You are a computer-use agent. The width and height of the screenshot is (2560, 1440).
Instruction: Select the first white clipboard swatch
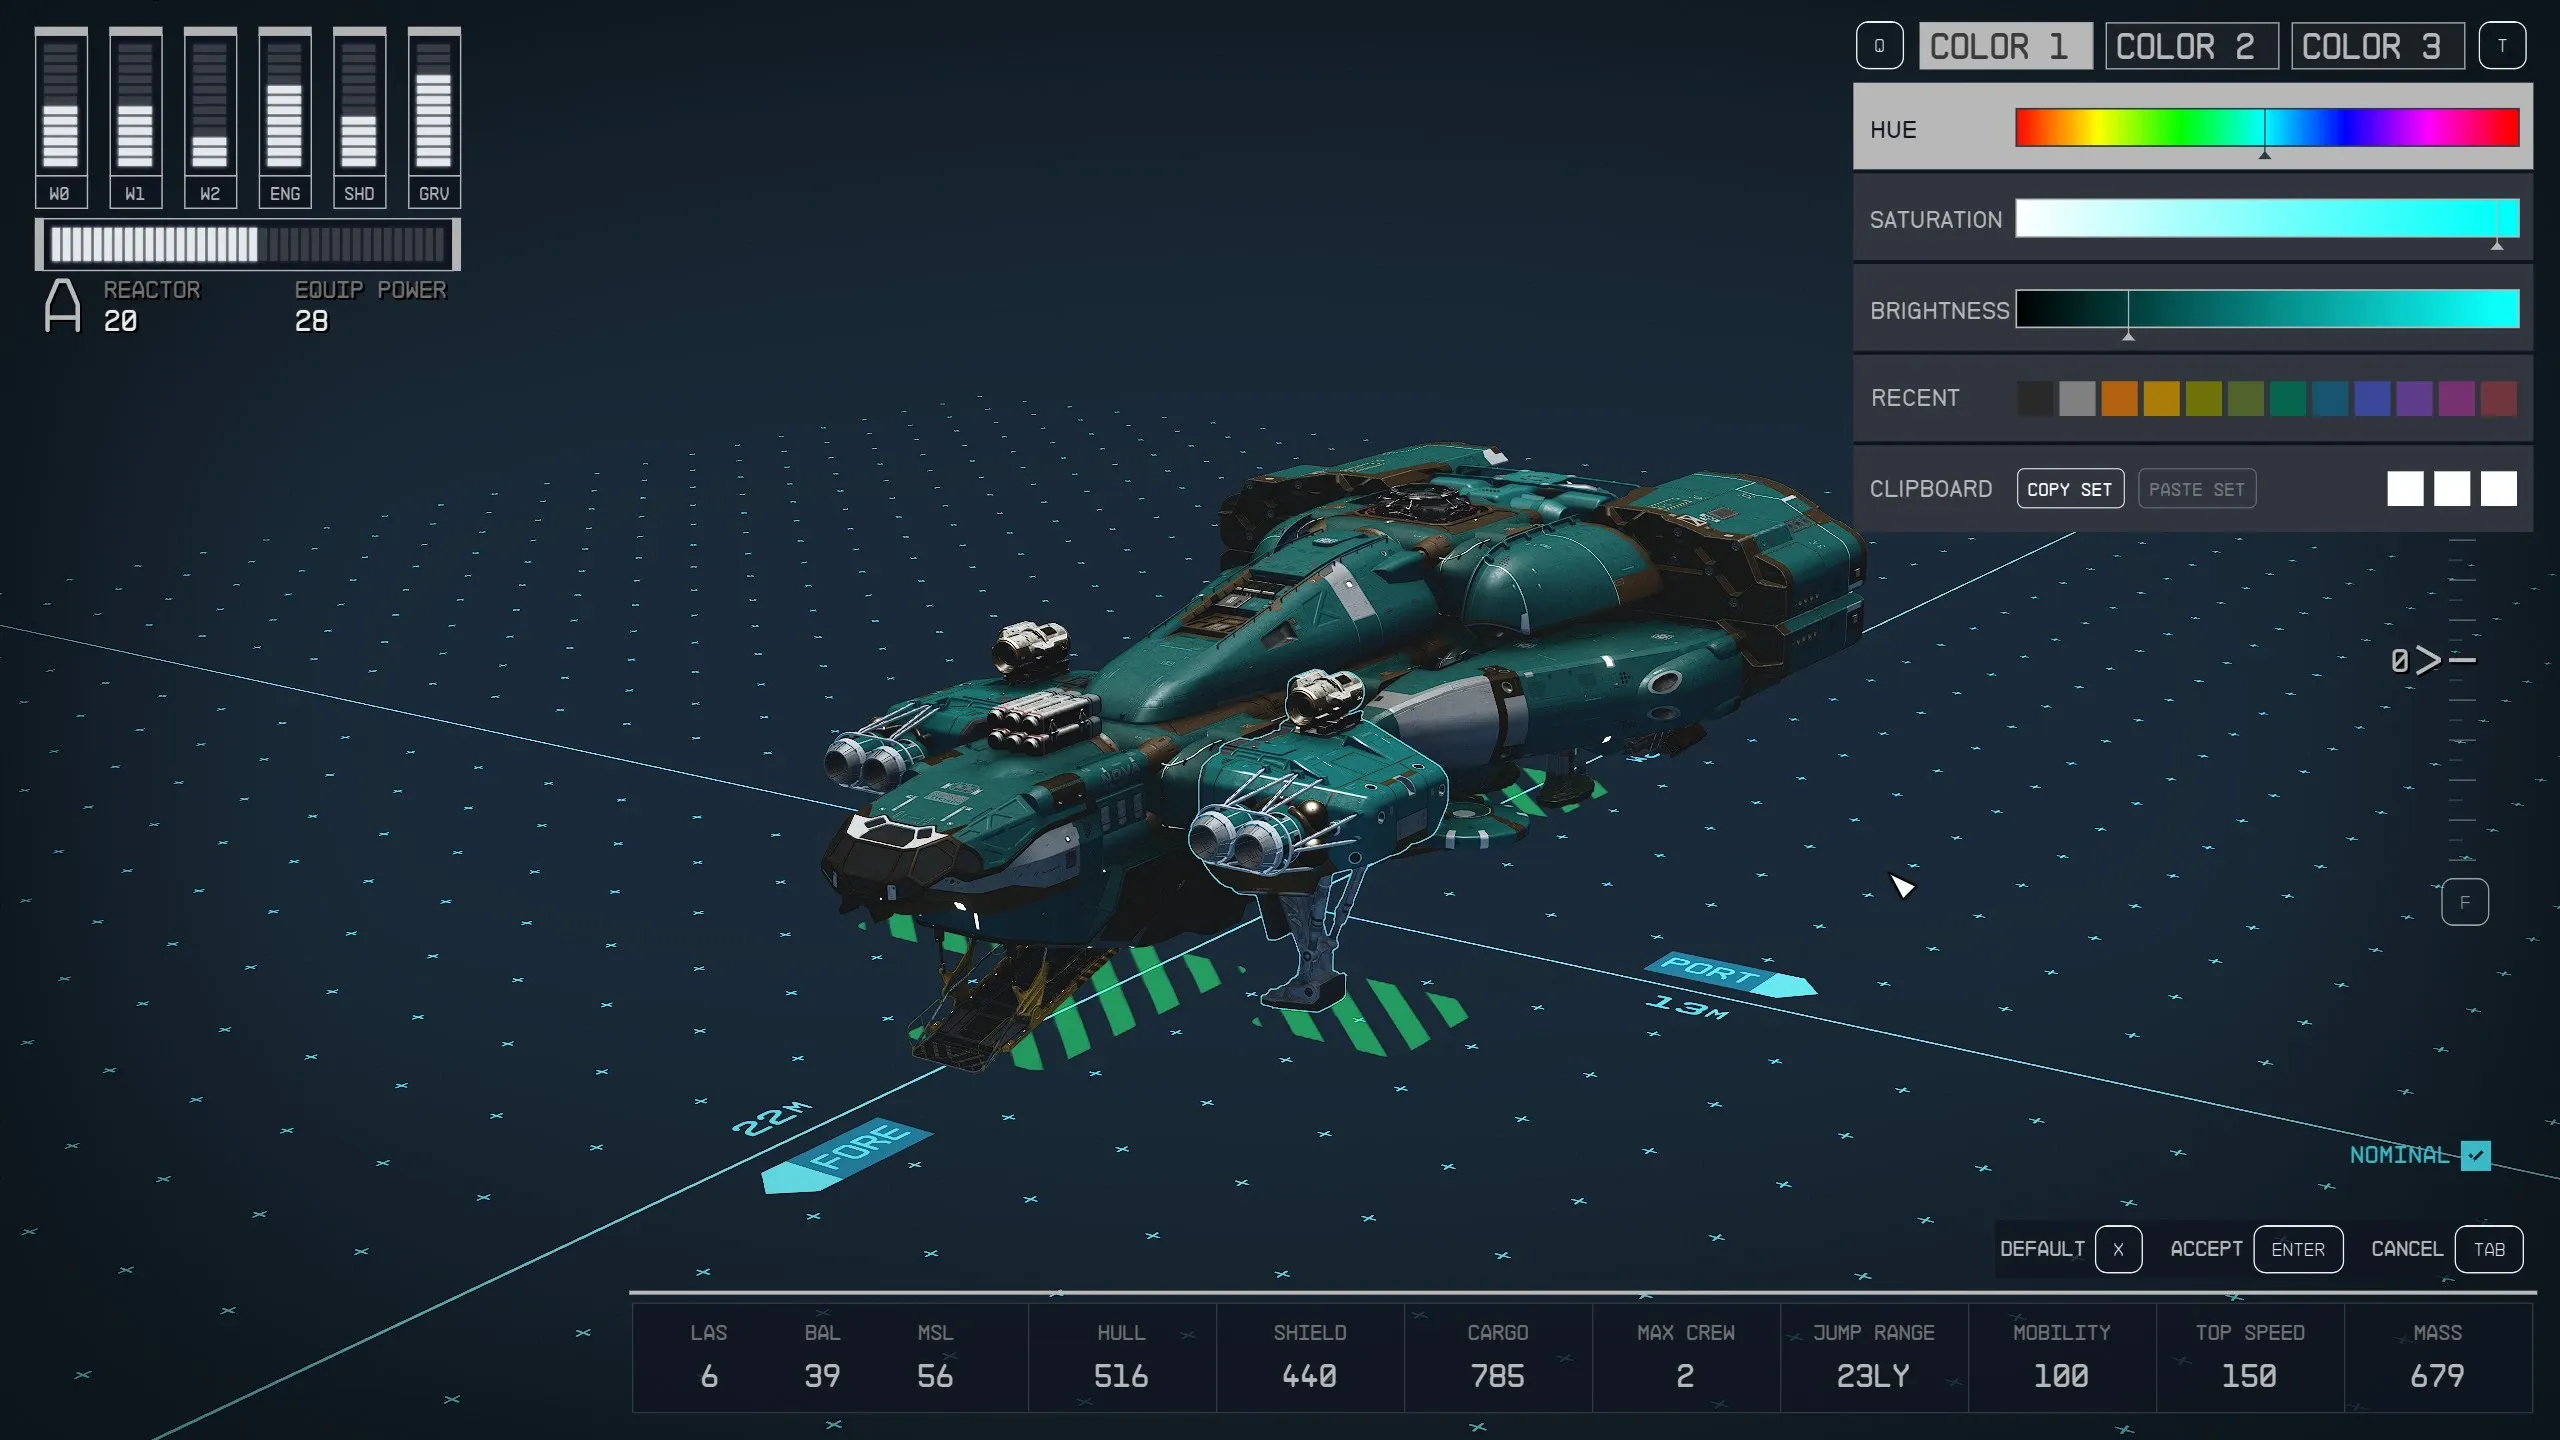(2404, 489)
